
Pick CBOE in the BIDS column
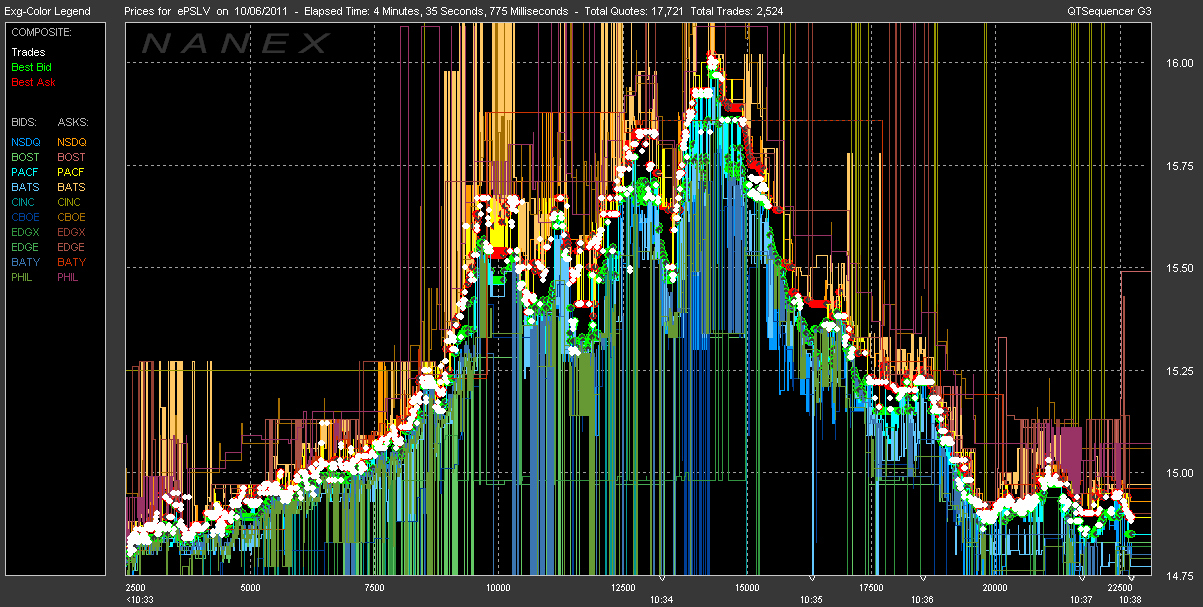[26, 217]
